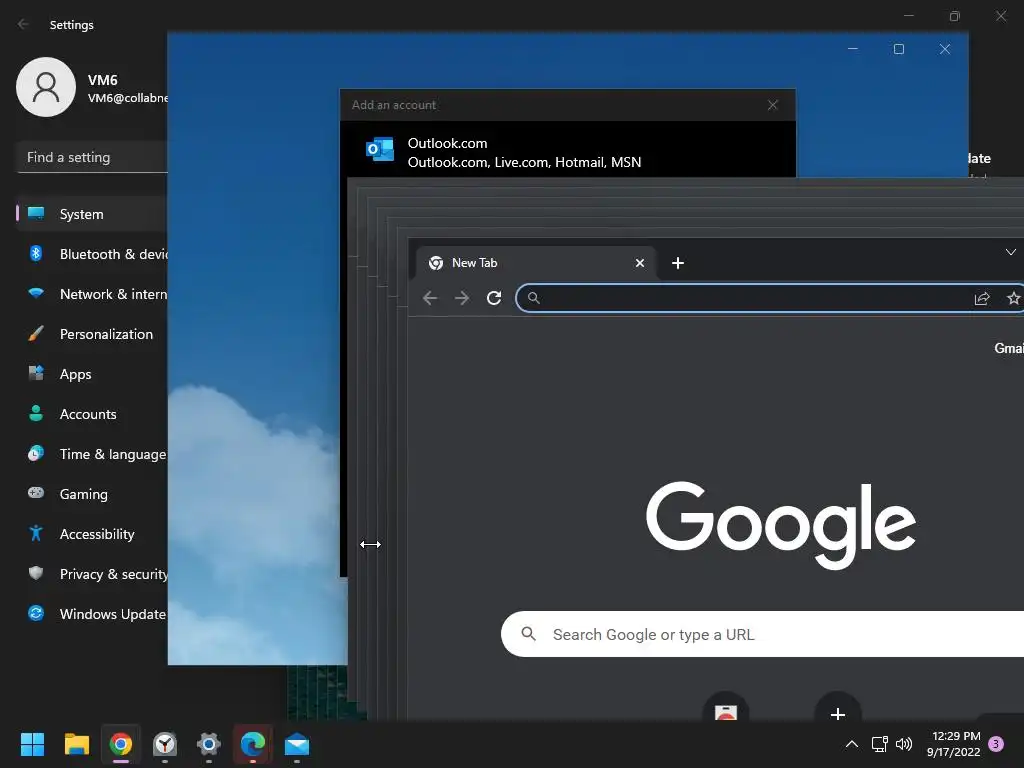The height and width of the screenshot is (768, 1024).
Task: Click the magnifier icon in Google search box
Action: pyautogui.click(x=528, y=633)
